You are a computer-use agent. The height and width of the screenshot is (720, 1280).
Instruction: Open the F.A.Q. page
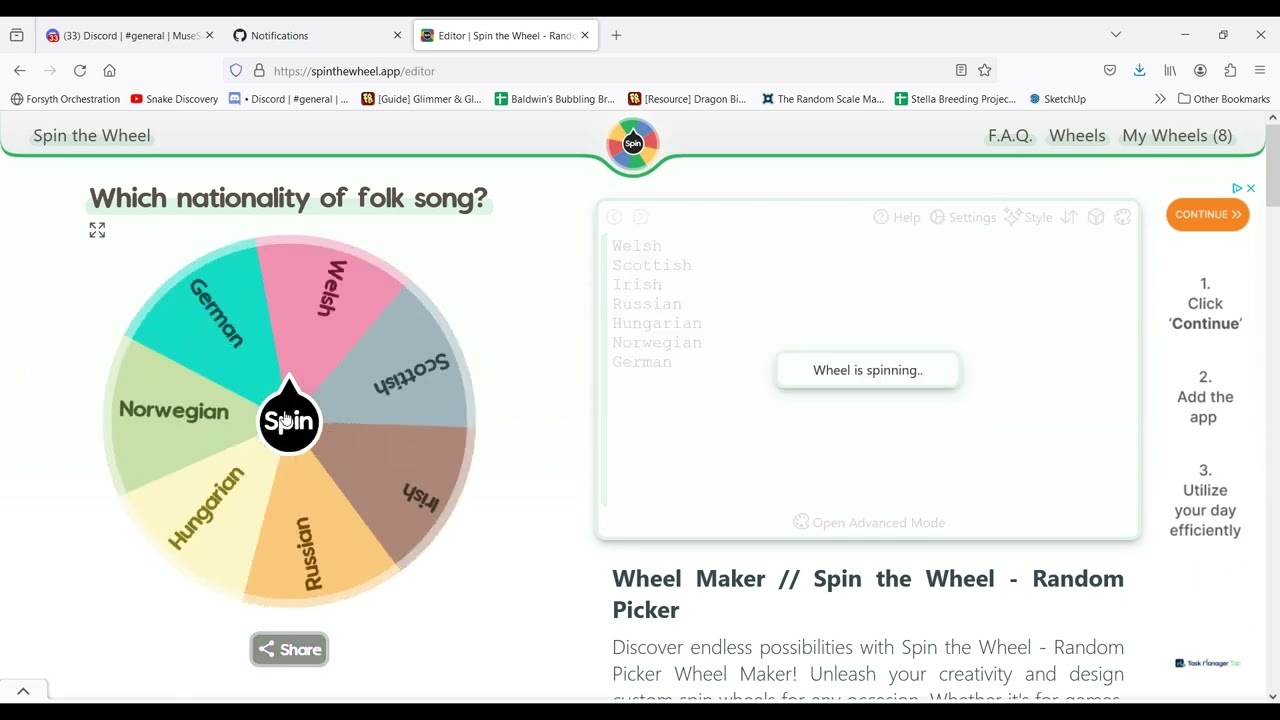(1010, 136)
